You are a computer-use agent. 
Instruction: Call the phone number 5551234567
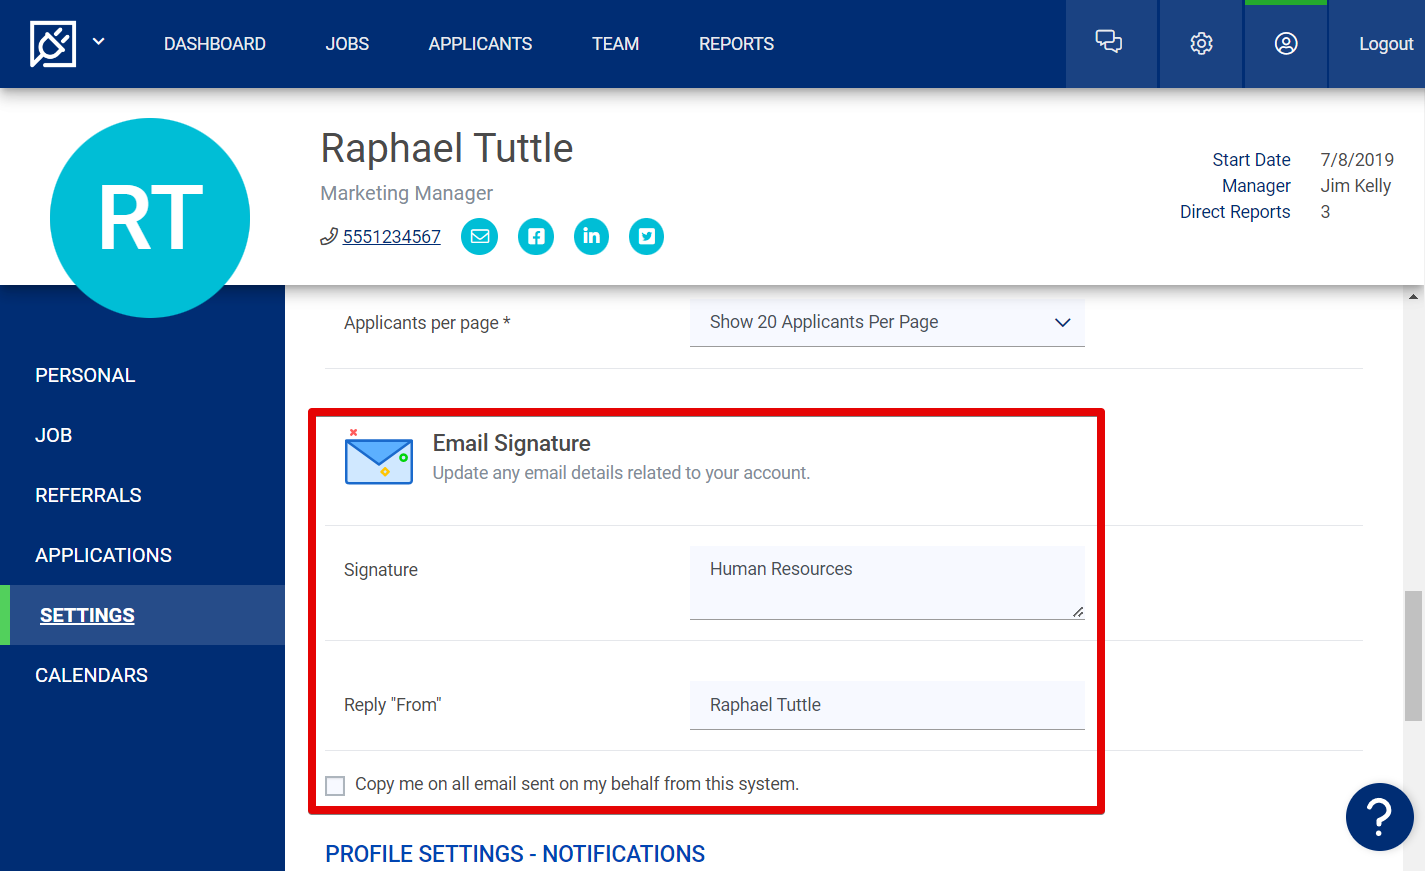coord(390,236)
